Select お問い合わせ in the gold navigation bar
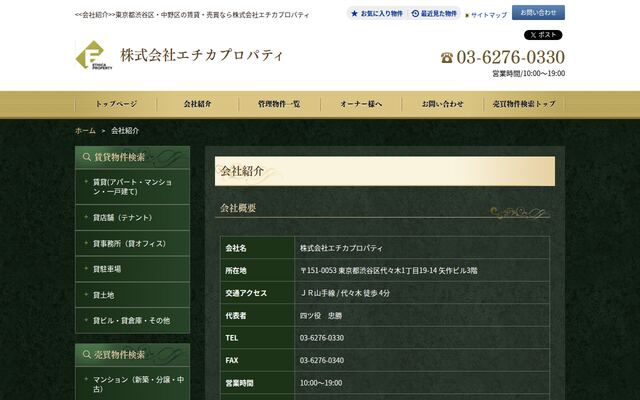The height and width of the screenshot is (400, 640). [442, 104]
